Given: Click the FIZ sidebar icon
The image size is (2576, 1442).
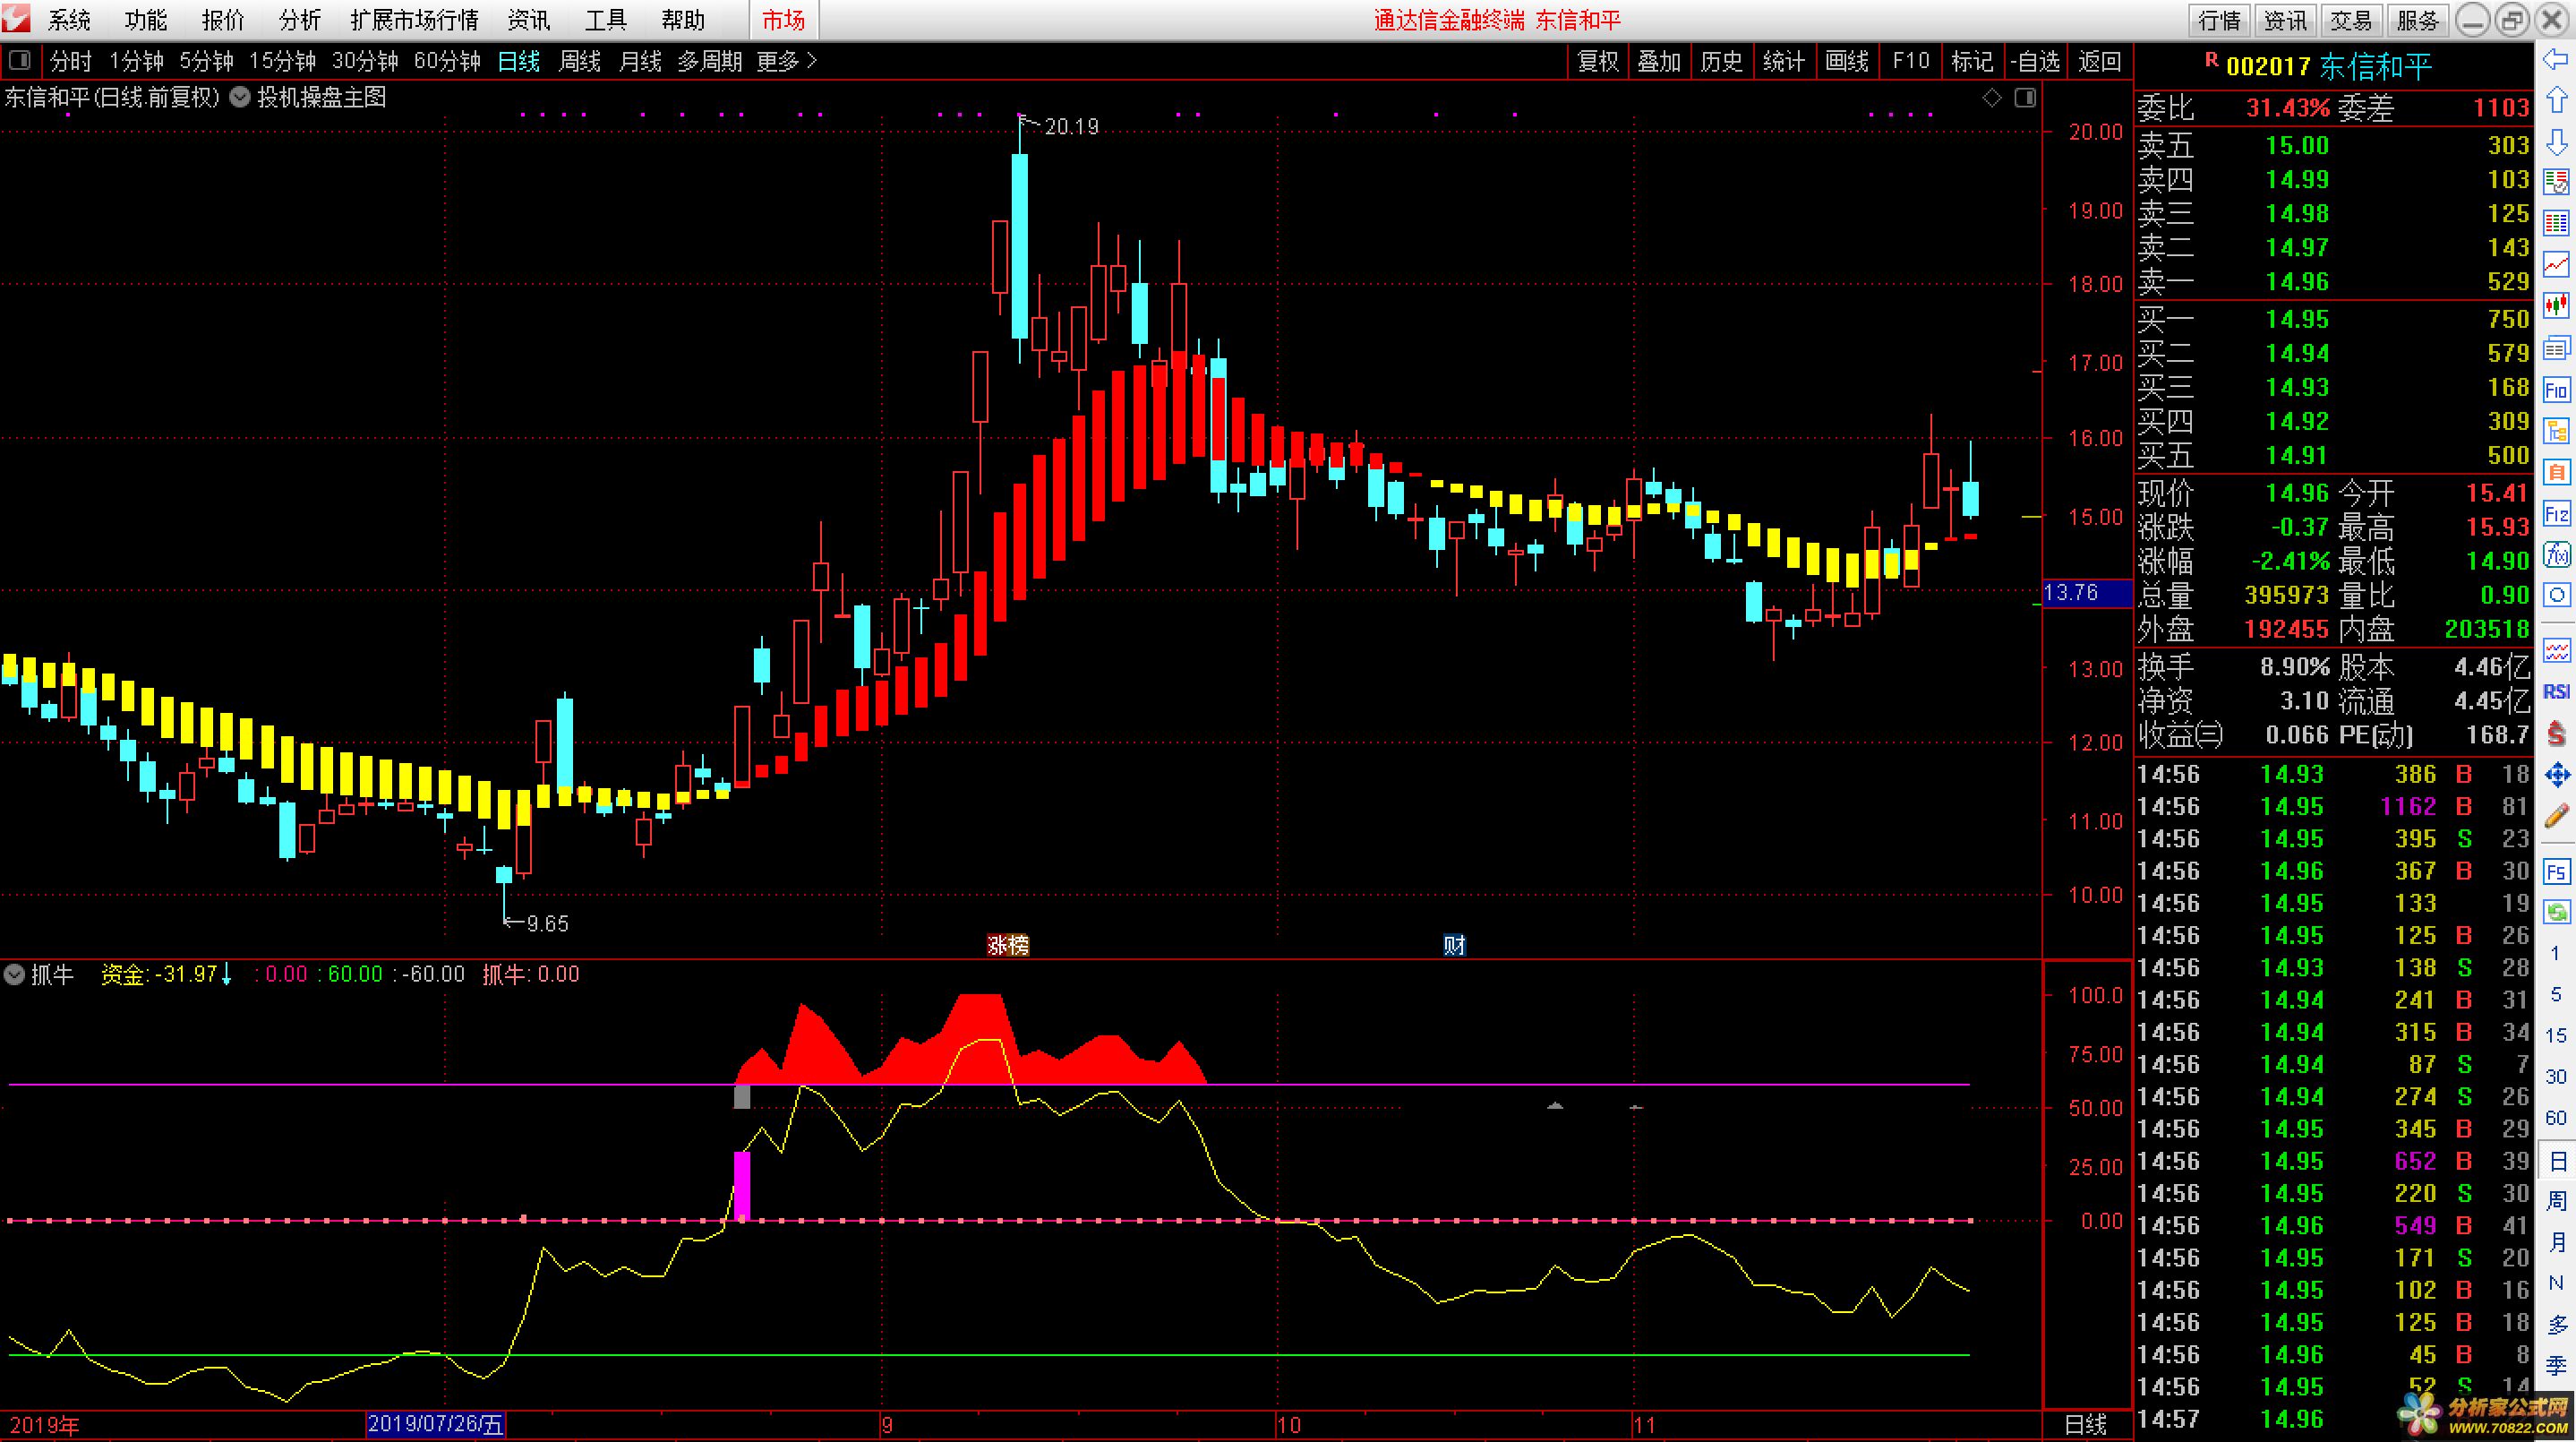Looking at the screenshot, I should 2557,514.
